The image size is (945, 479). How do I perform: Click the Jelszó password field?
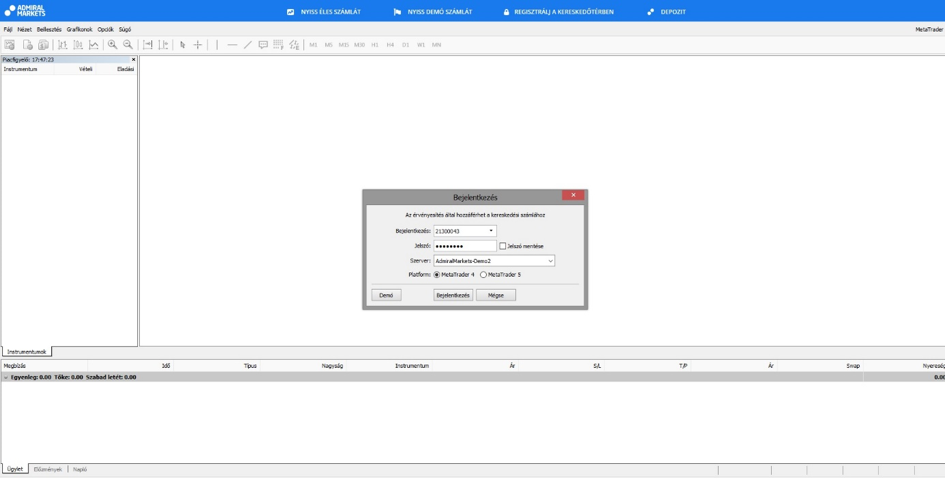pyautogui.click(x=465, y=246)
